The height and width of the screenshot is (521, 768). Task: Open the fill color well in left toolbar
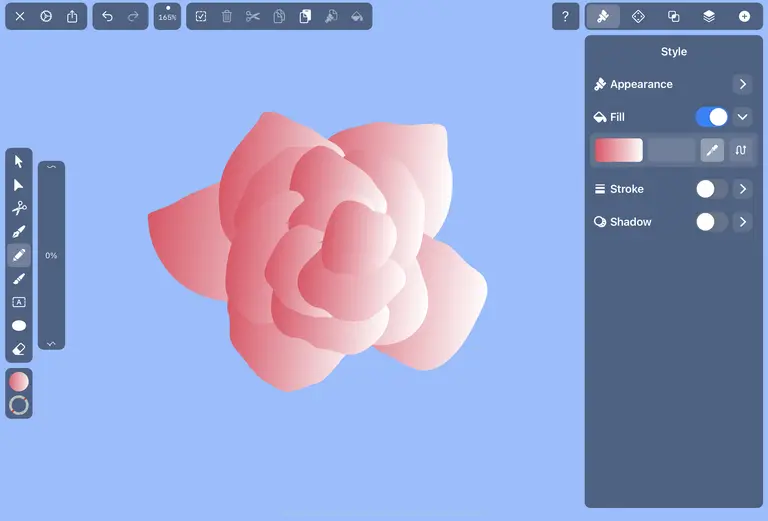click(x=19, y=381)
